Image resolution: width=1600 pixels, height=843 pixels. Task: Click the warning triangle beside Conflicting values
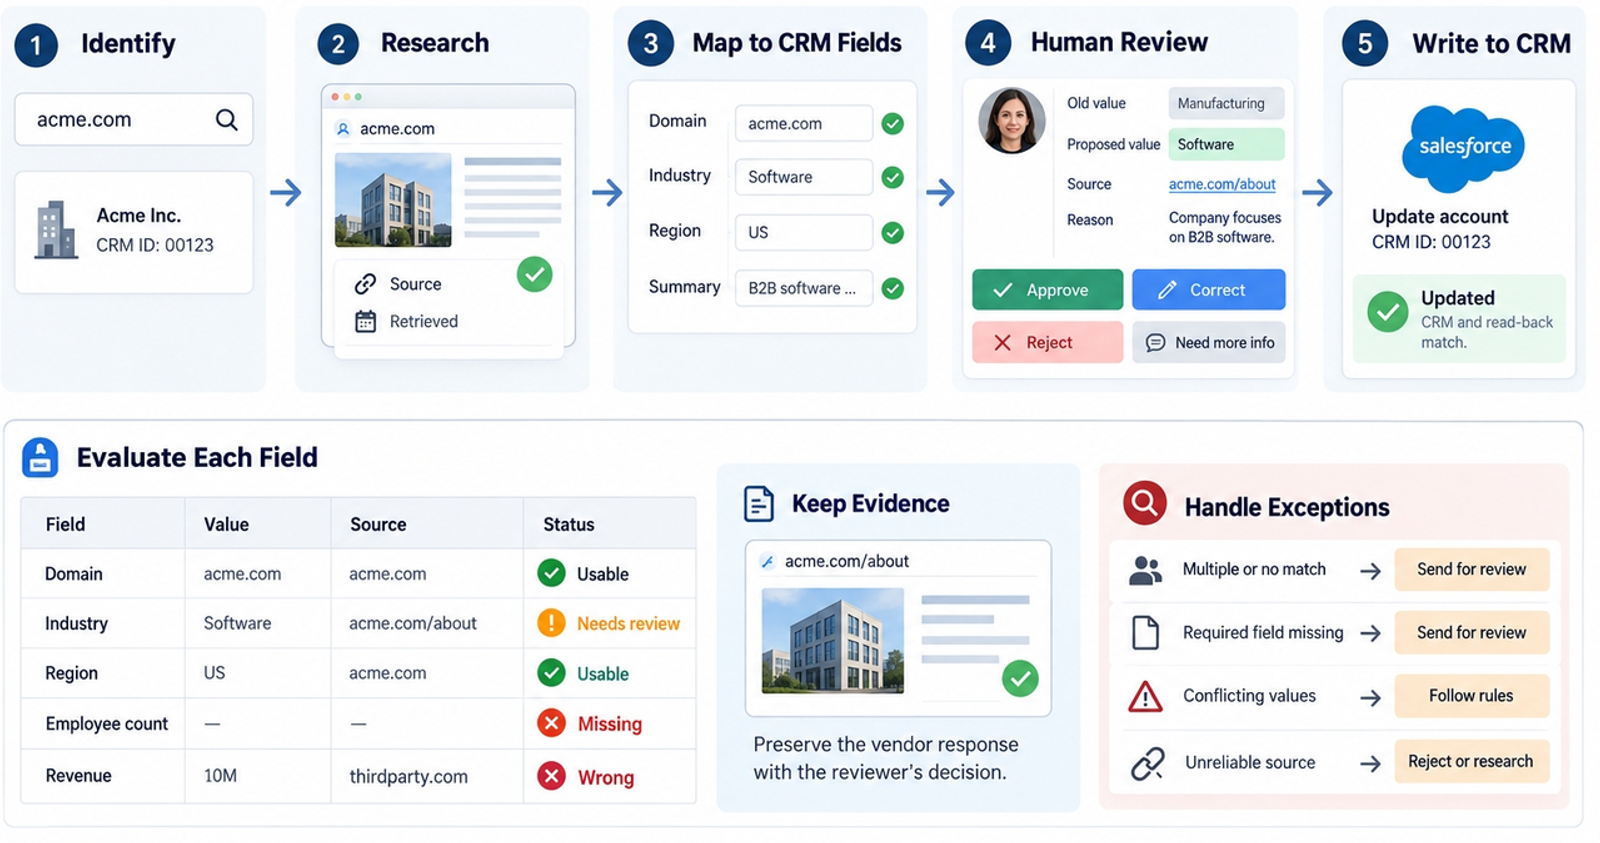click(1145, 696)
